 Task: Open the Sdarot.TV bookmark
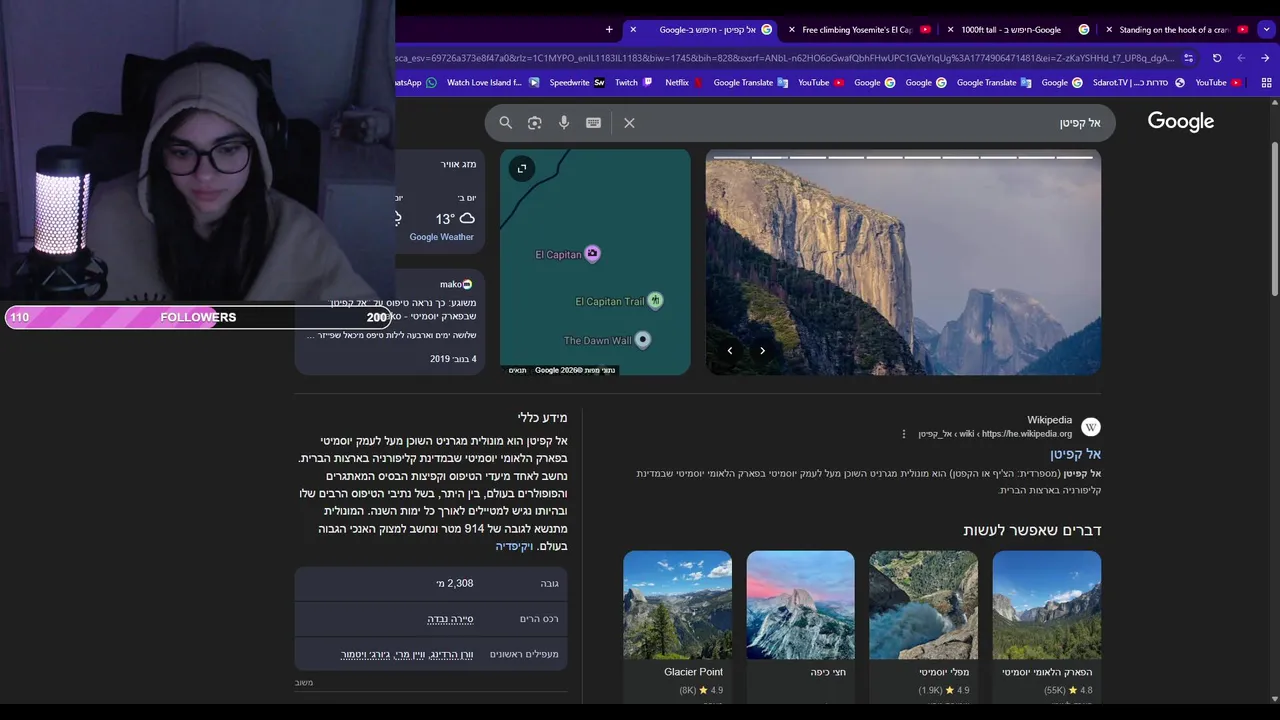pyautogui.click(x=1139, y=83)
